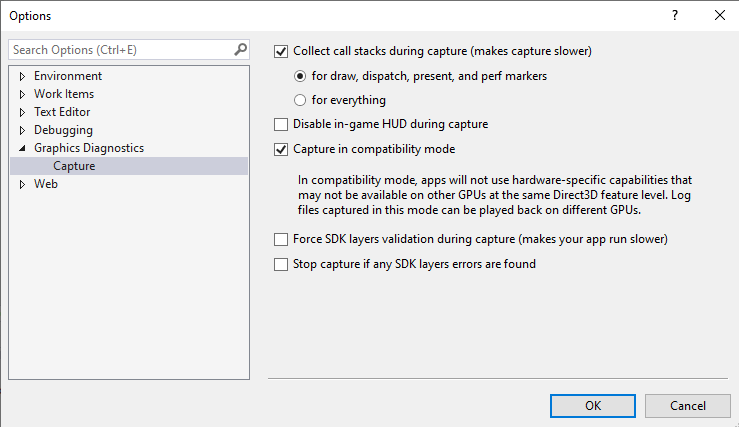739x427 pixels.
Task: Click the Help question mark icon
Action: point(673,15)
